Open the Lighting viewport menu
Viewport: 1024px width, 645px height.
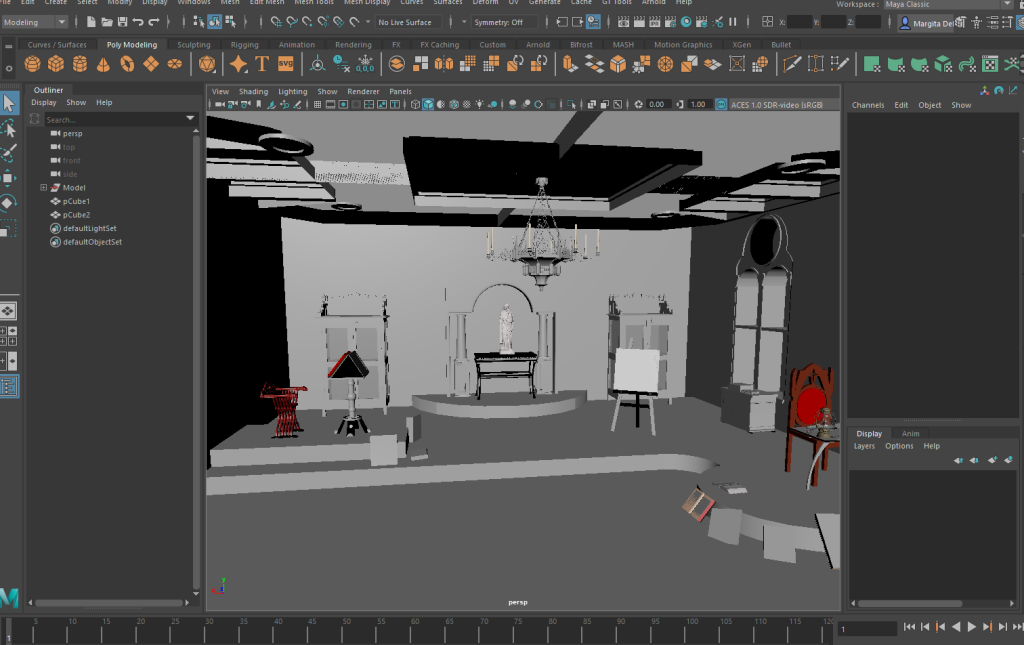(293, 91)
